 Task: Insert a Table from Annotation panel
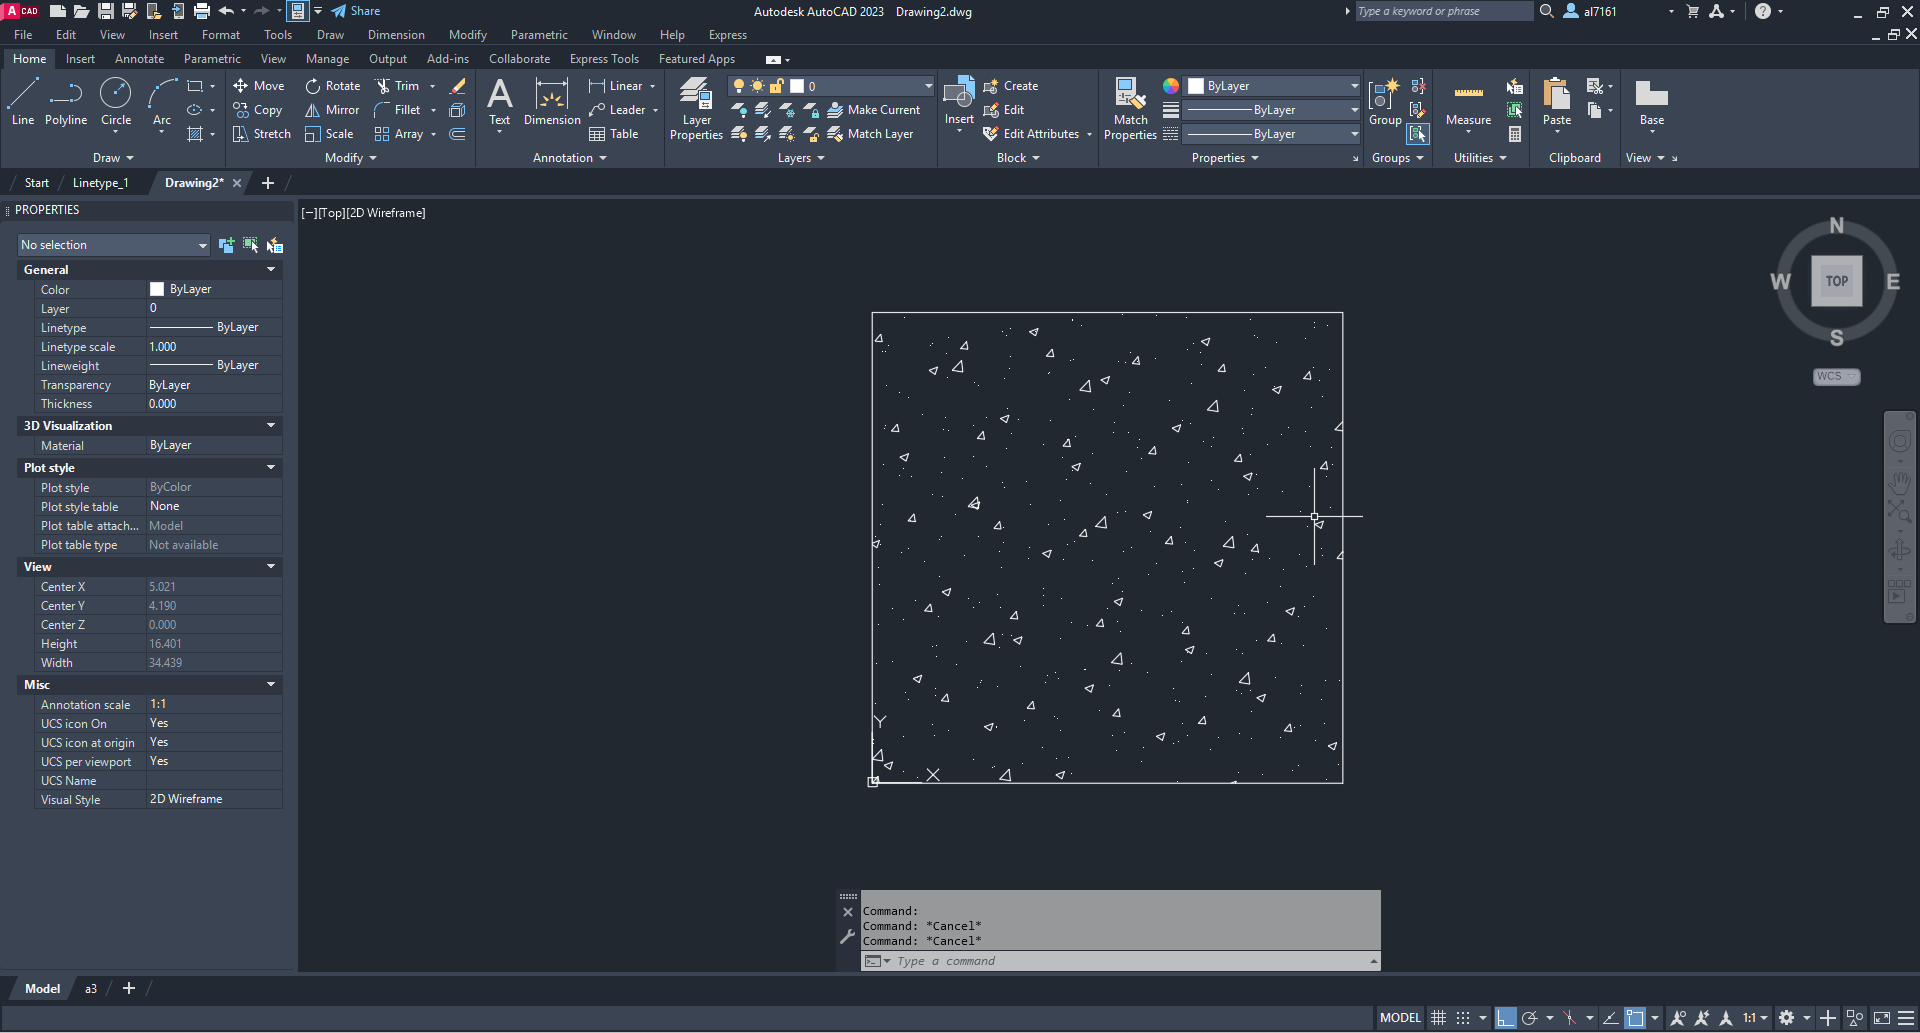click(x=614, y=134)
